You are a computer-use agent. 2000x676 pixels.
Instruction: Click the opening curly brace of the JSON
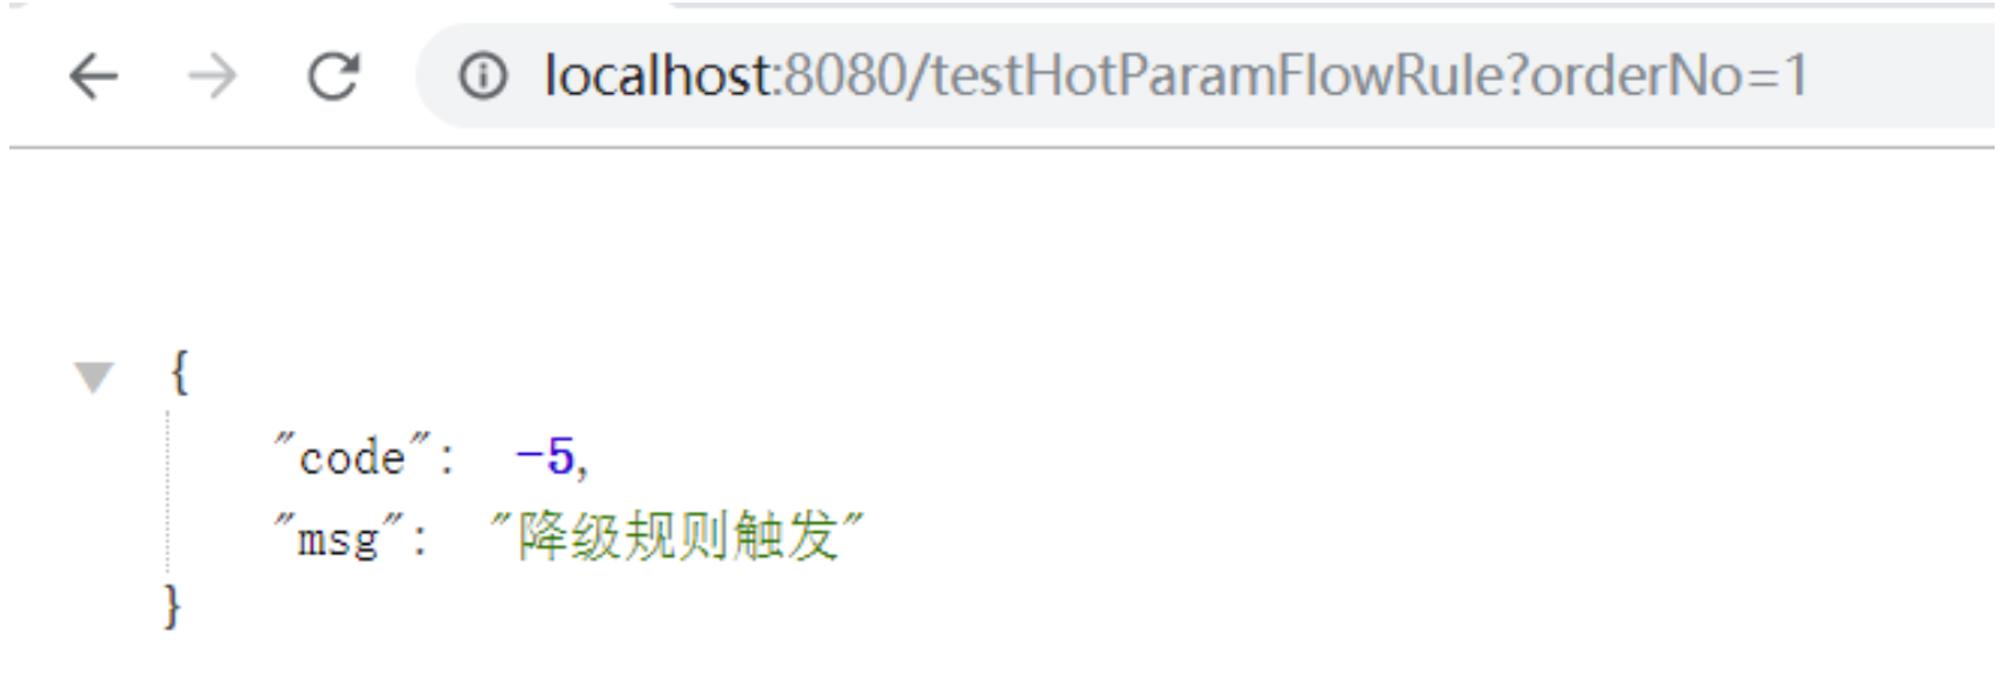[x=179, y=372]
